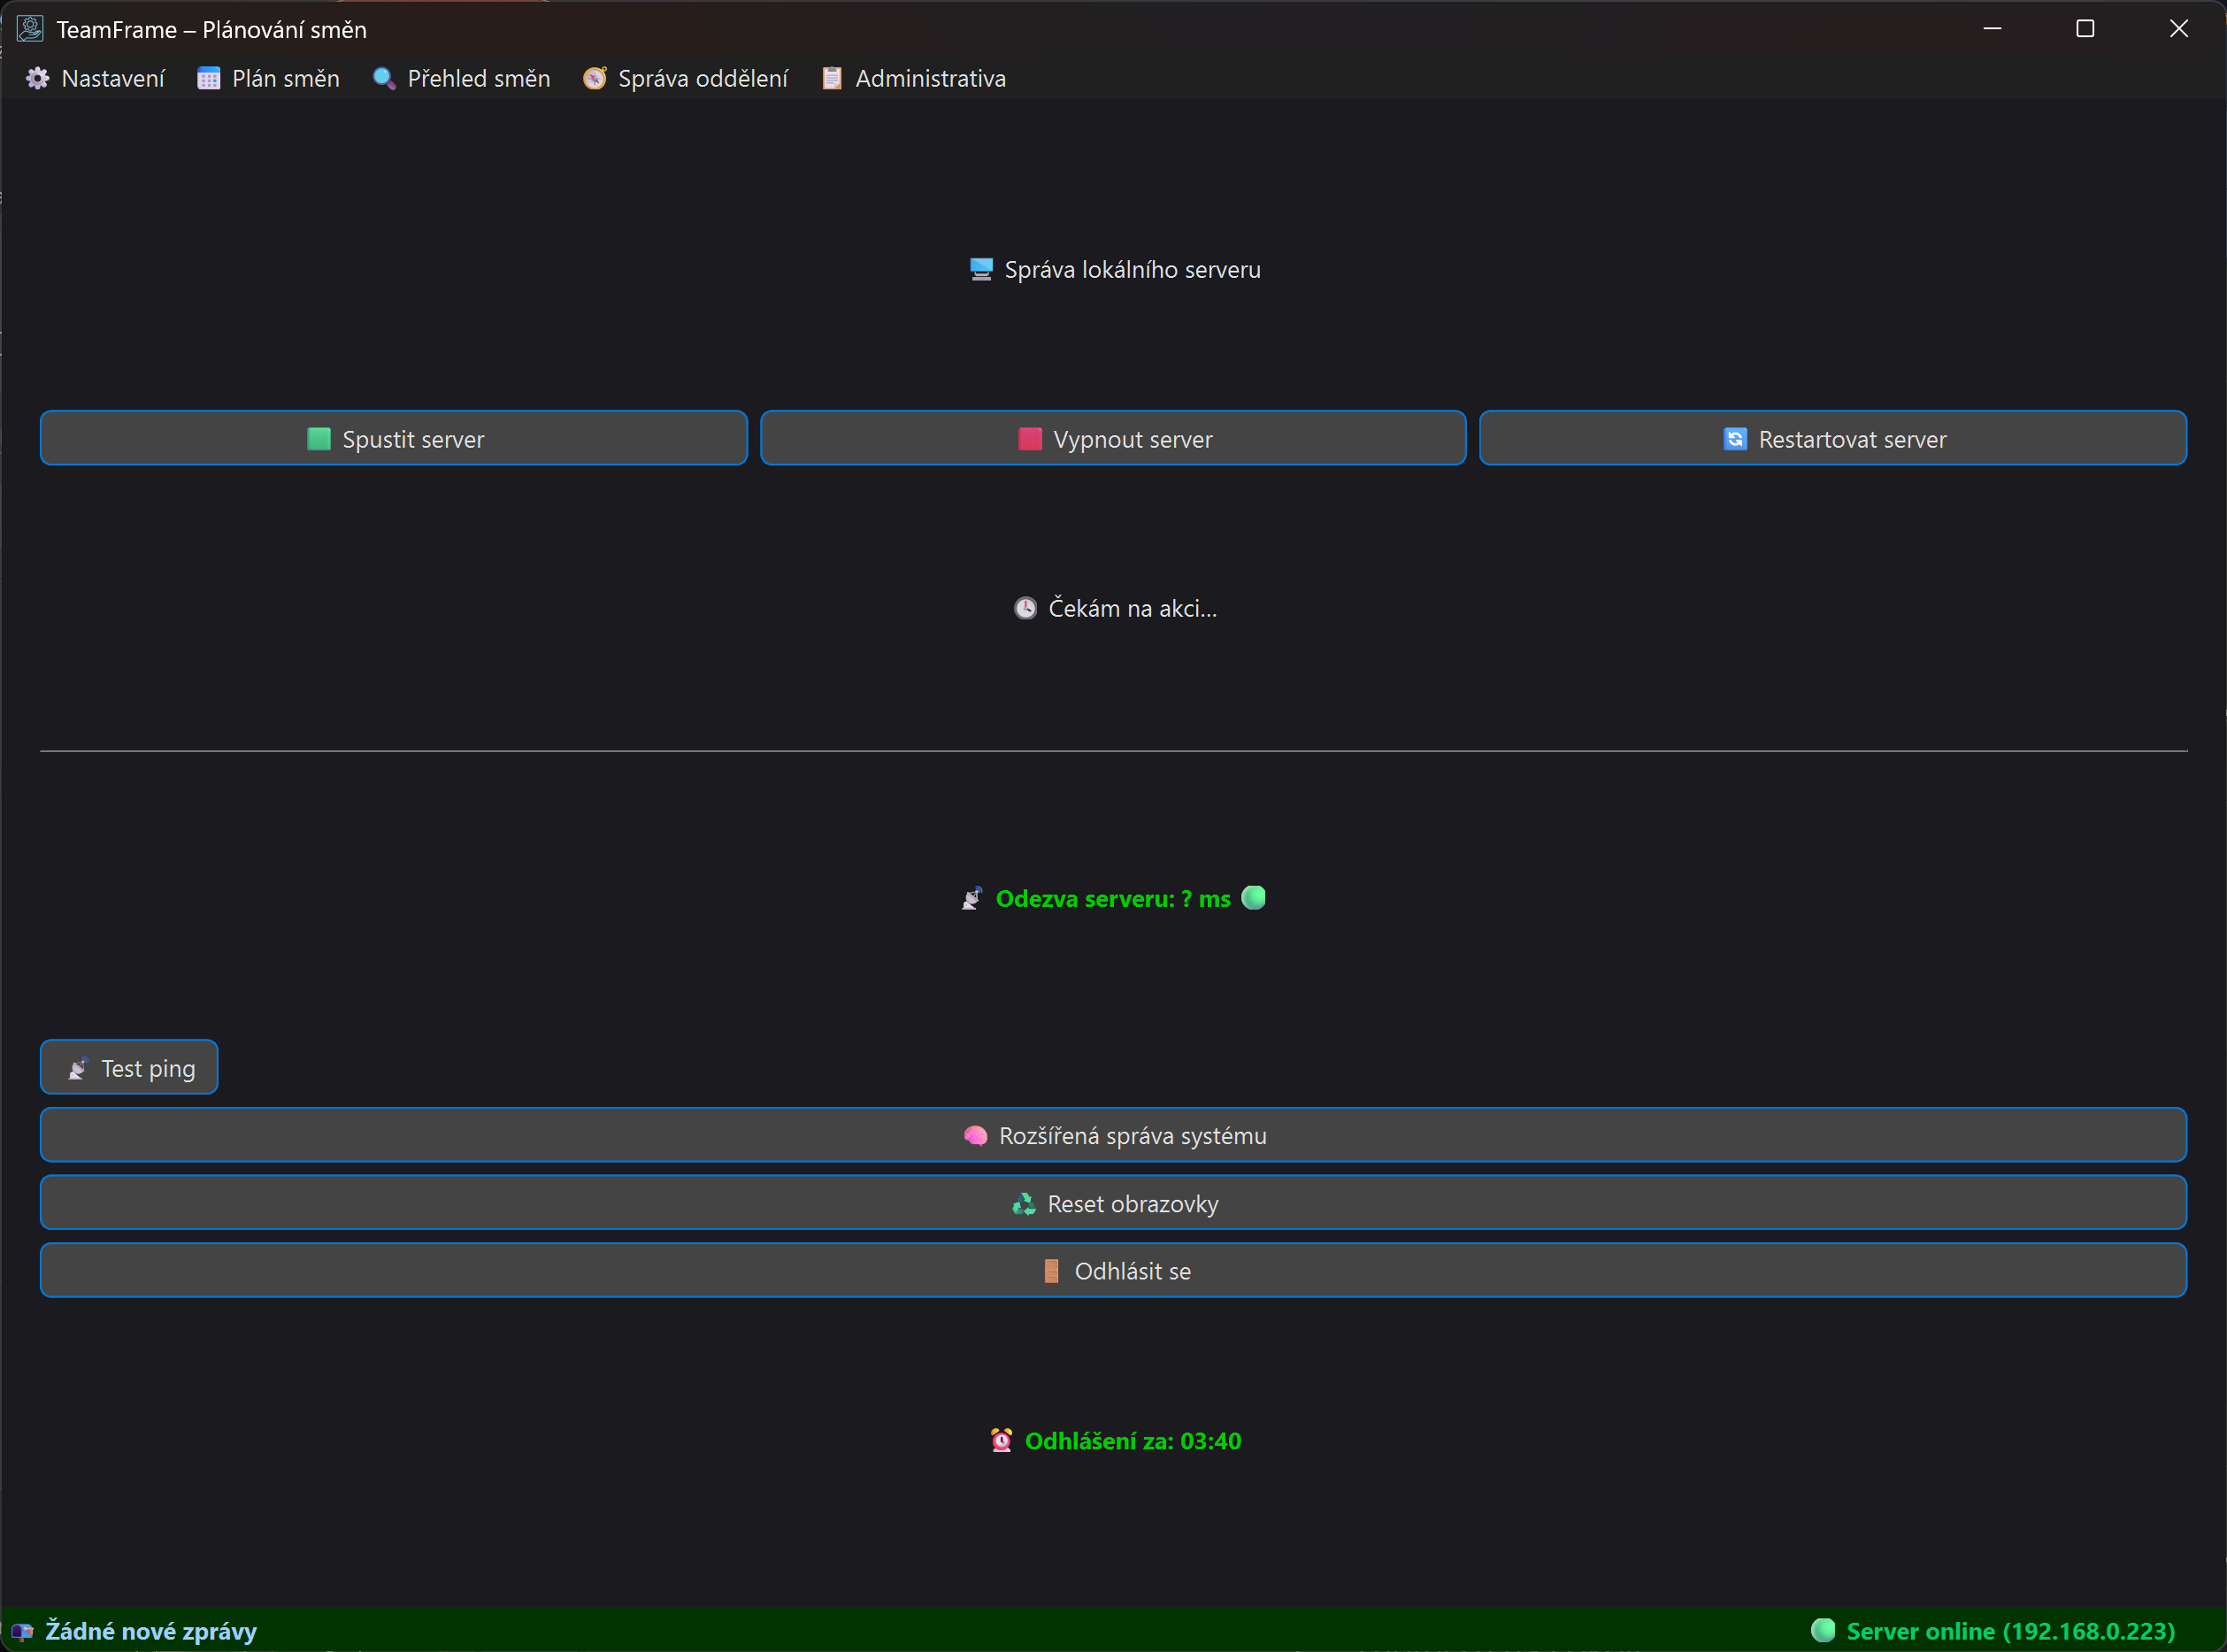Click the green square Spustit server icon
2227x1652 pixels.
point(318,439)
